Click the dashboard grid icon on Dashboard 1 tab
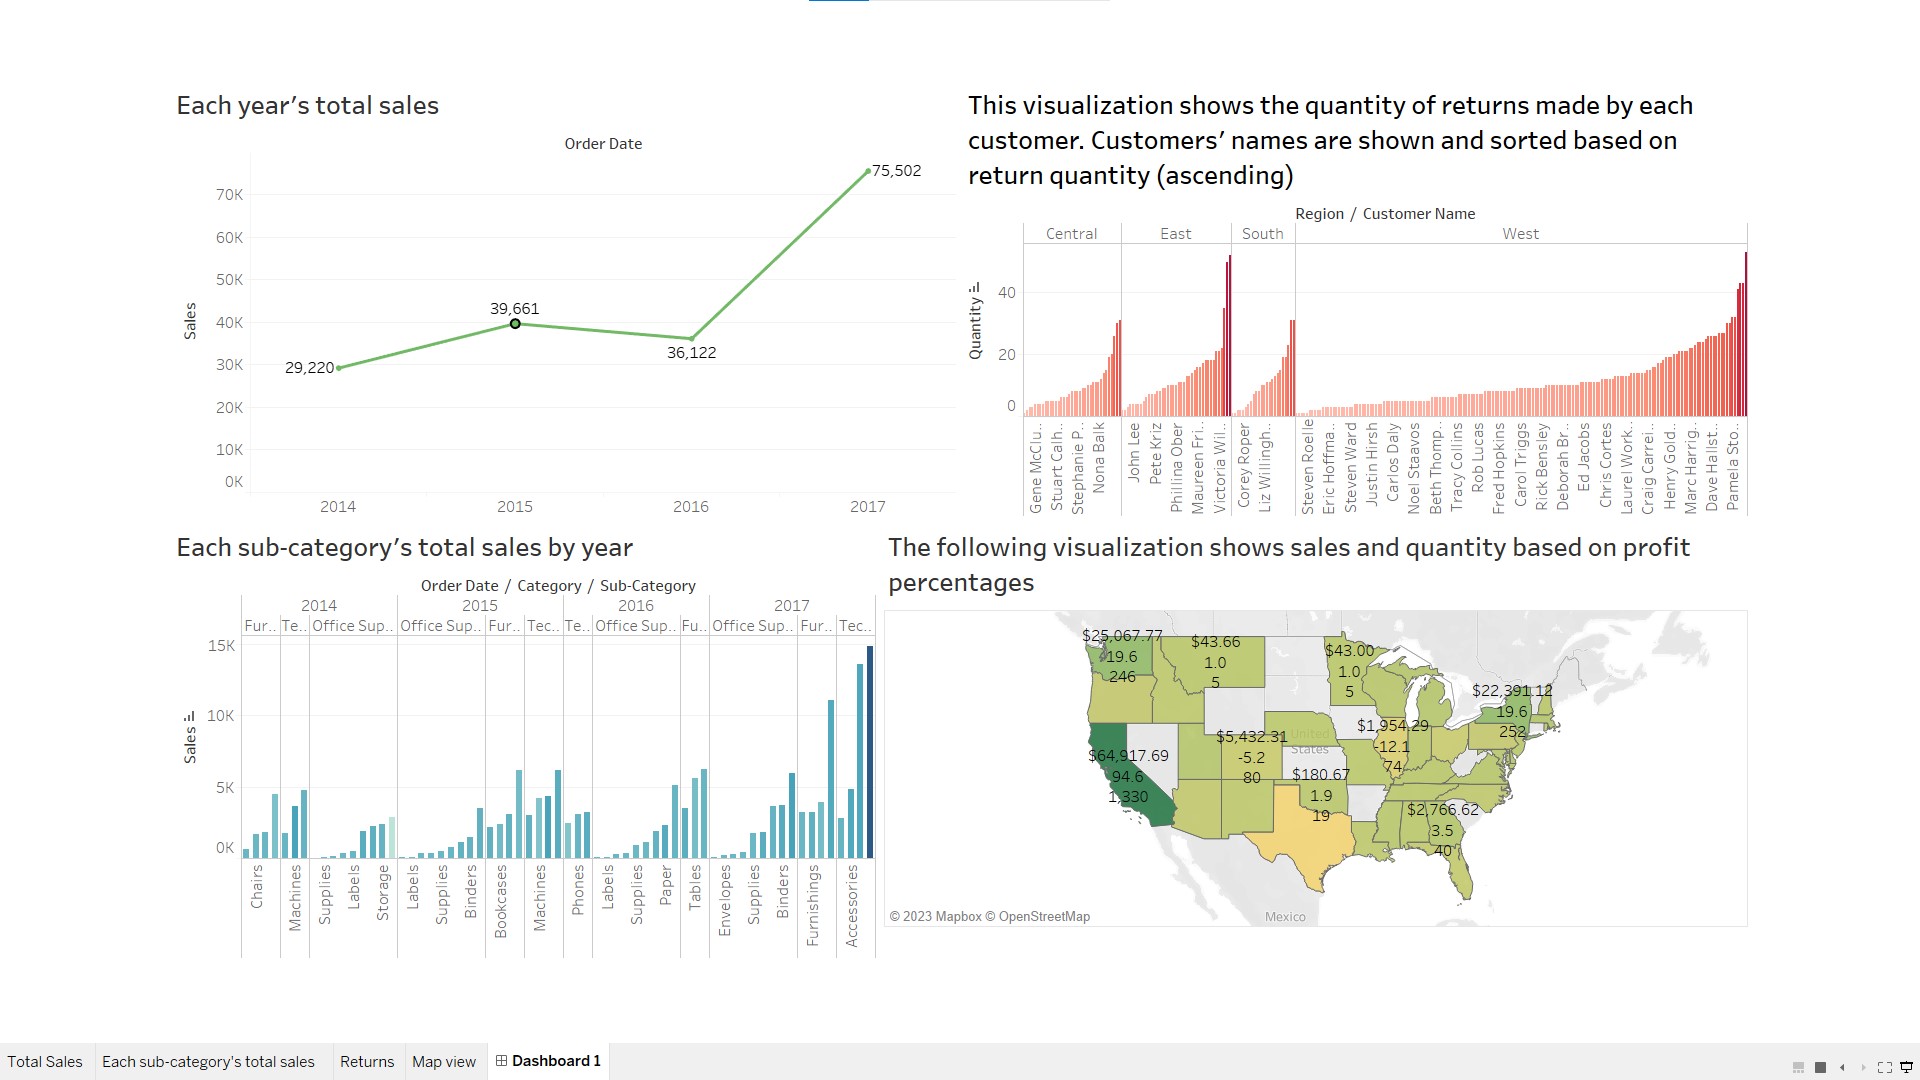This screenshot has height=1080, width=1920. pos(500,1061)
